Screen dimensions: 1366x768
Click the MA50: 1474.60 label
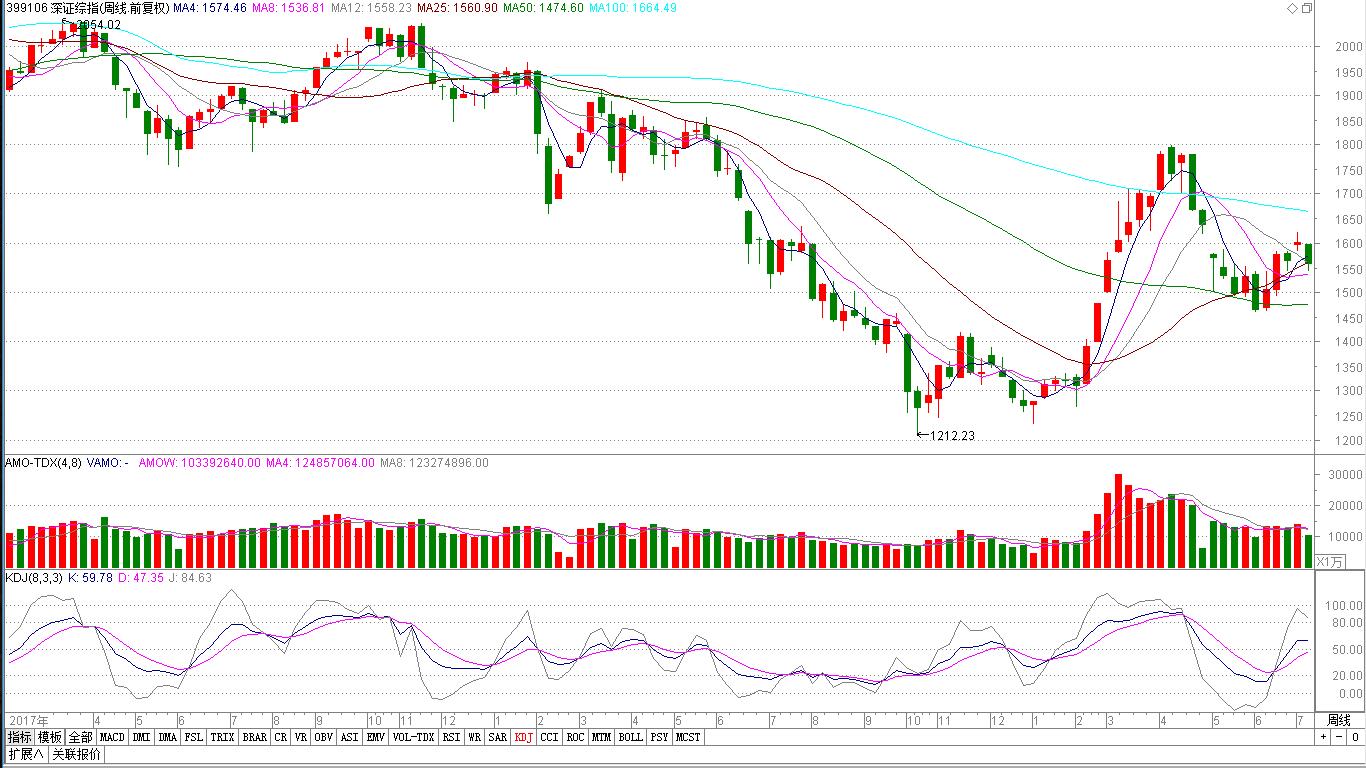pyautogui.click(x=544, y=8)
